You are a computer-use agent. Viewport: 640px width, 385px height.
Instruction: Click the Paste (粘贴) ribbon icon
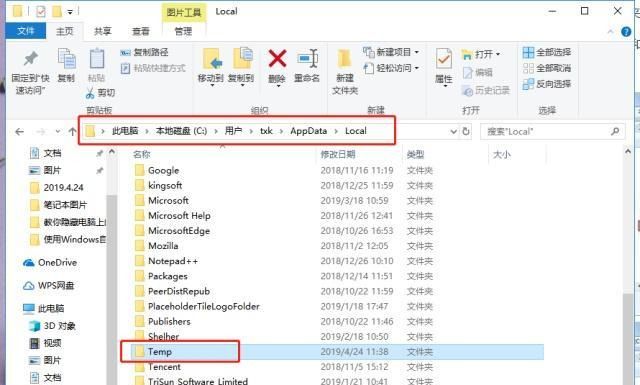97,59
